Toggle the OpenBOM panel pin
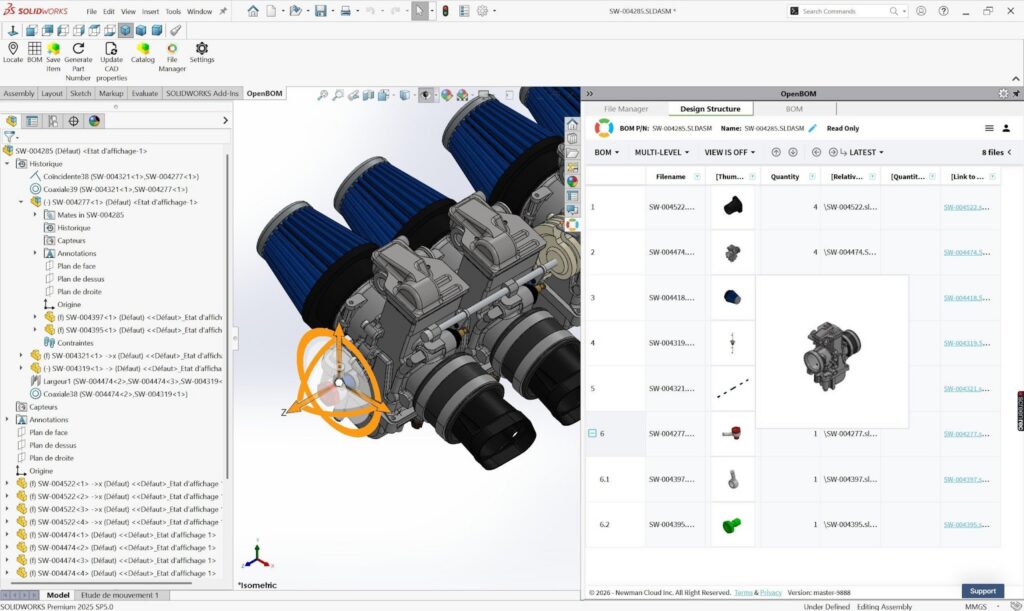 [x=1016, y=93]
